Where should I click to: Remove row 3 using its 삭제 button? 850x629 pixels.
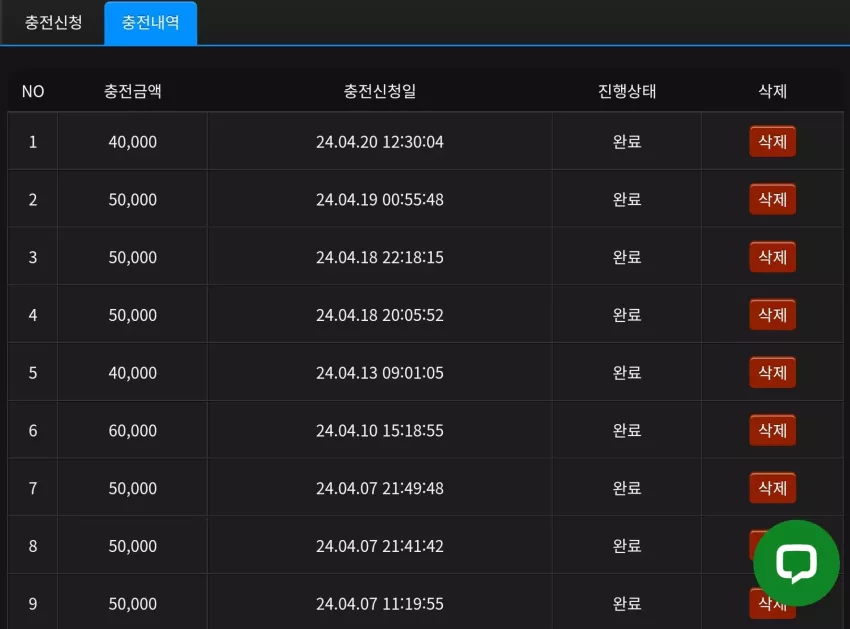pyautogui.click(x=772, y=257)
